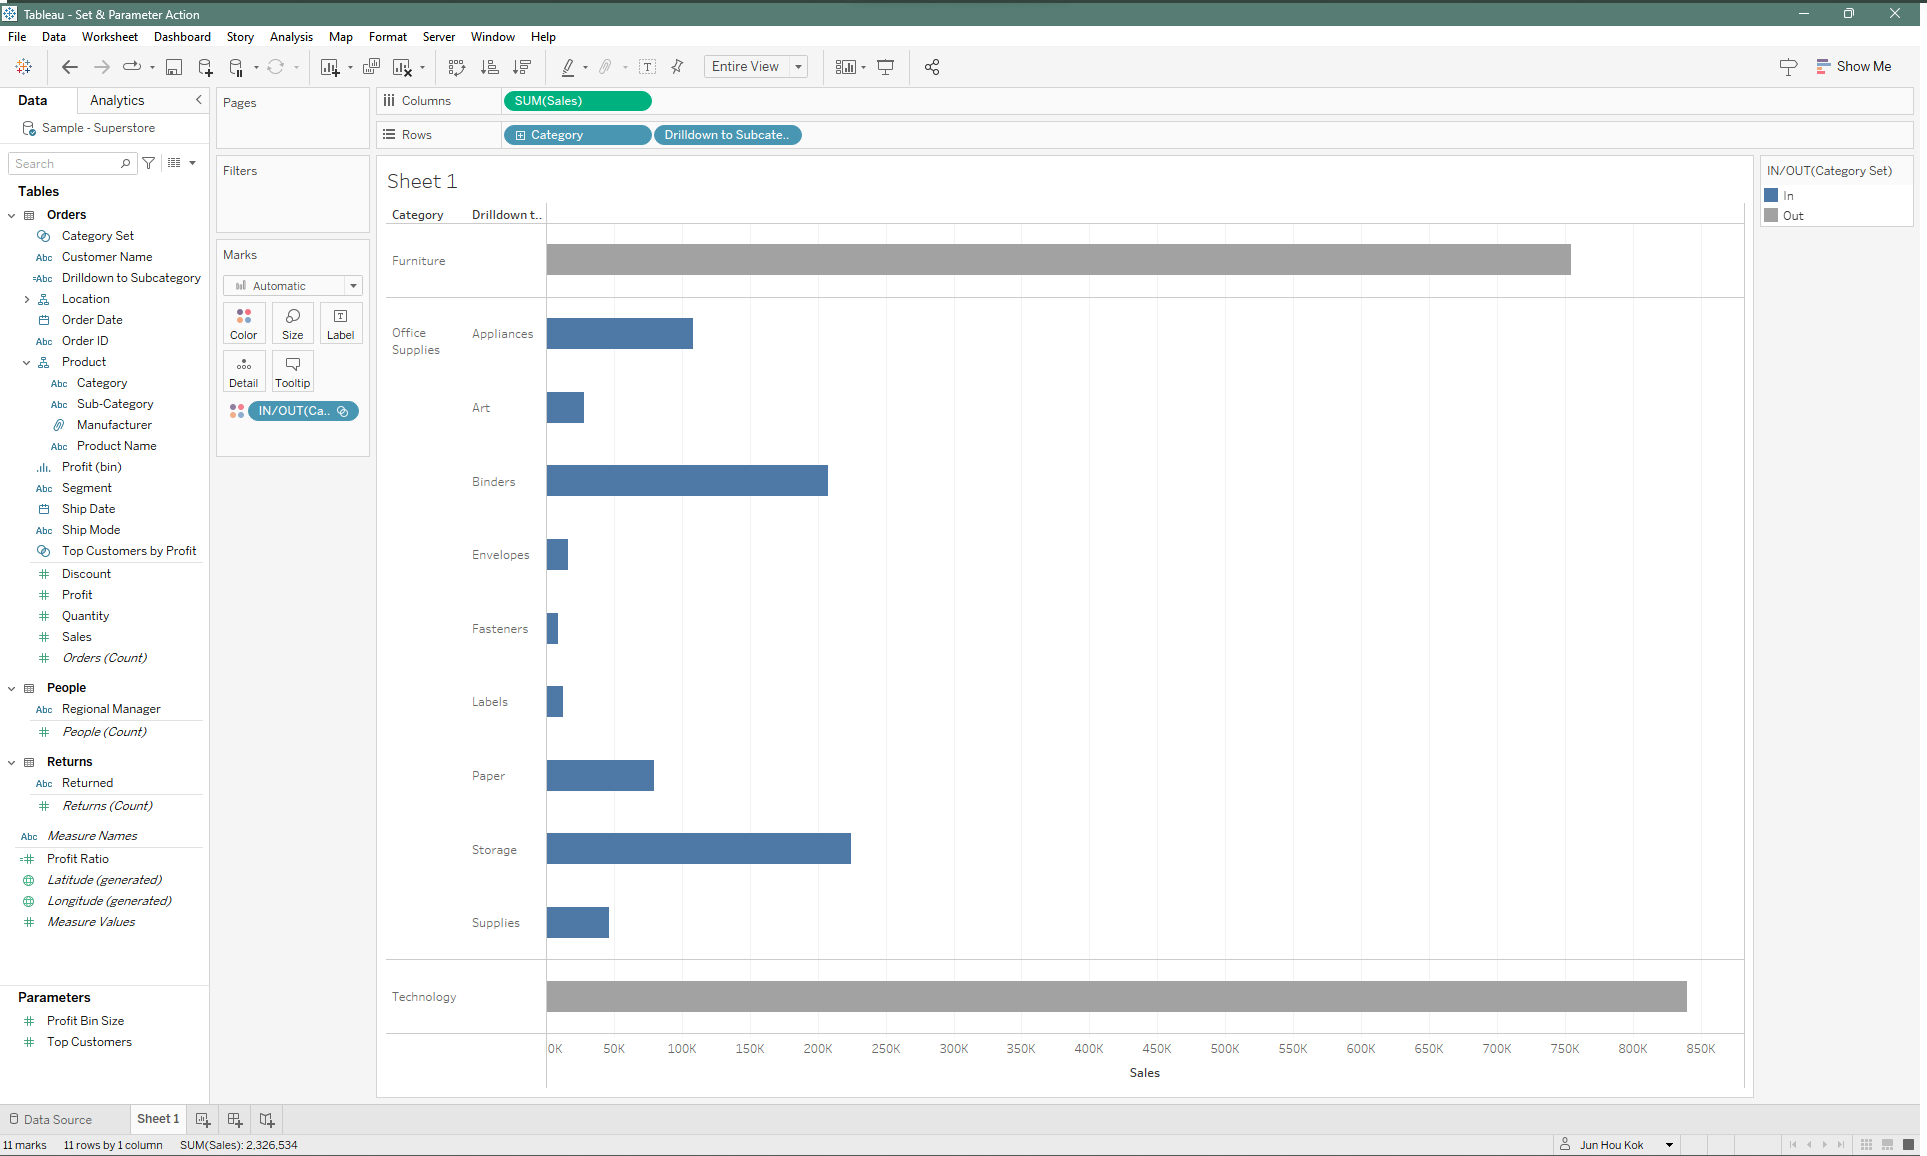Open the Worksheet menu
This screenshot has width=1927, height=1156.
[110, 37]
